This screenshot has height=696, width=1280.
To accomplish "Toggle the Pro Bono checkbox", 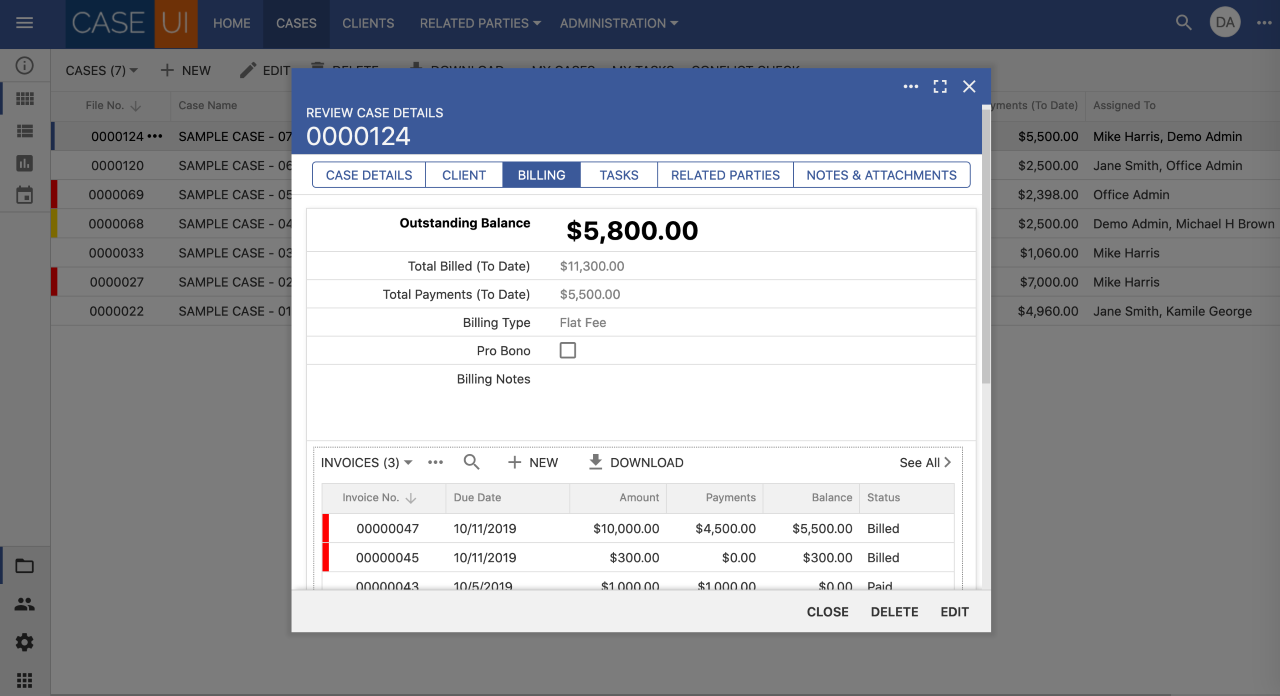I will pos(568,350).
